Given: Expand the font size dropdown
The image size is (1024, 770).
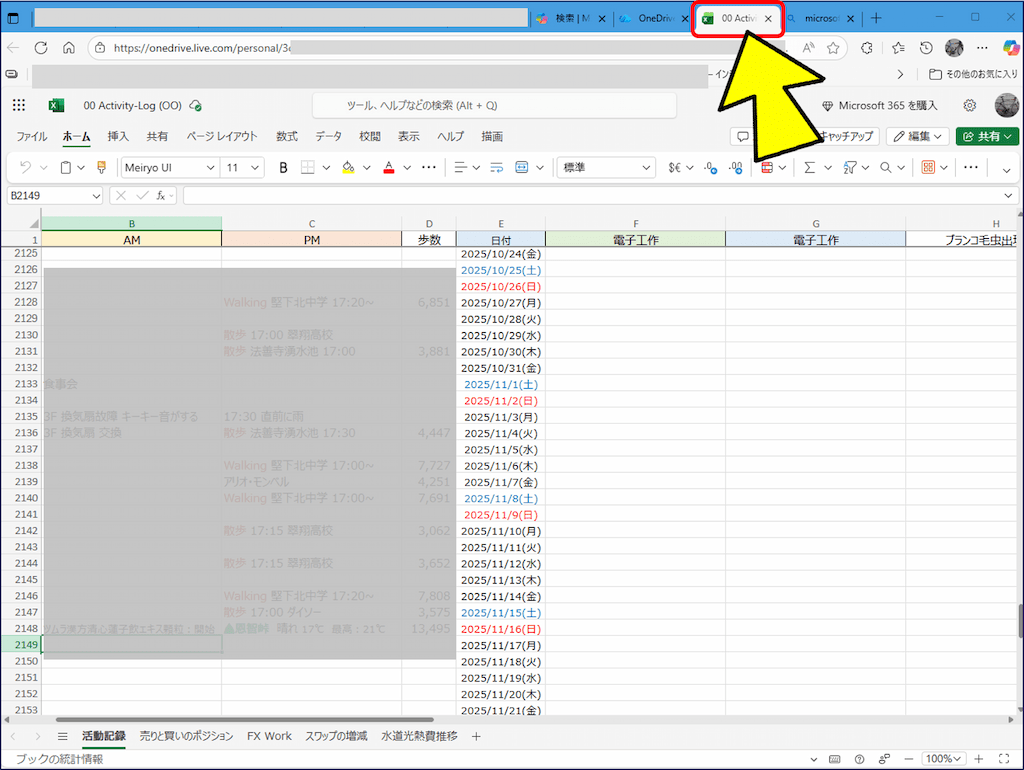Looking at the screenshot, I should [x=253, y=167].
